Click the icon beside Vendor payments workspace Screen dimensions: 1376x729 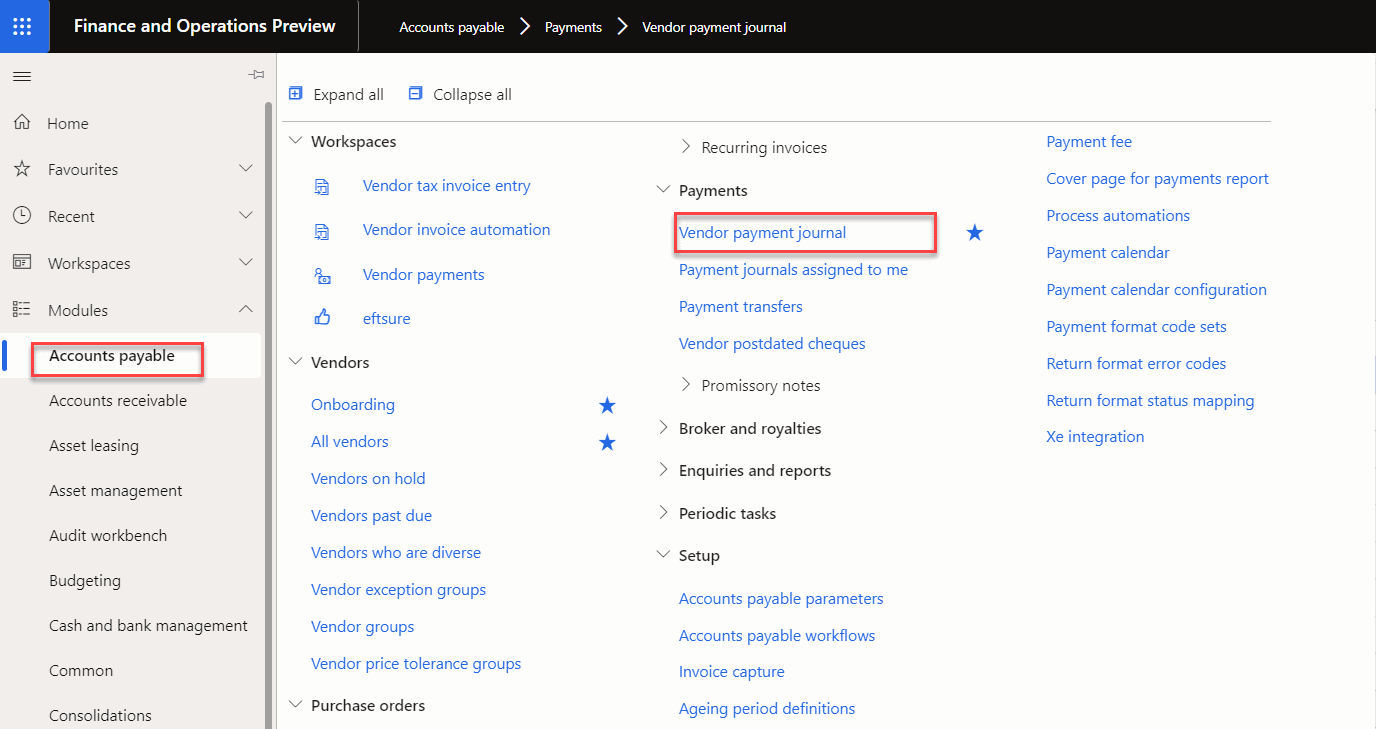[x=322, y=275]
